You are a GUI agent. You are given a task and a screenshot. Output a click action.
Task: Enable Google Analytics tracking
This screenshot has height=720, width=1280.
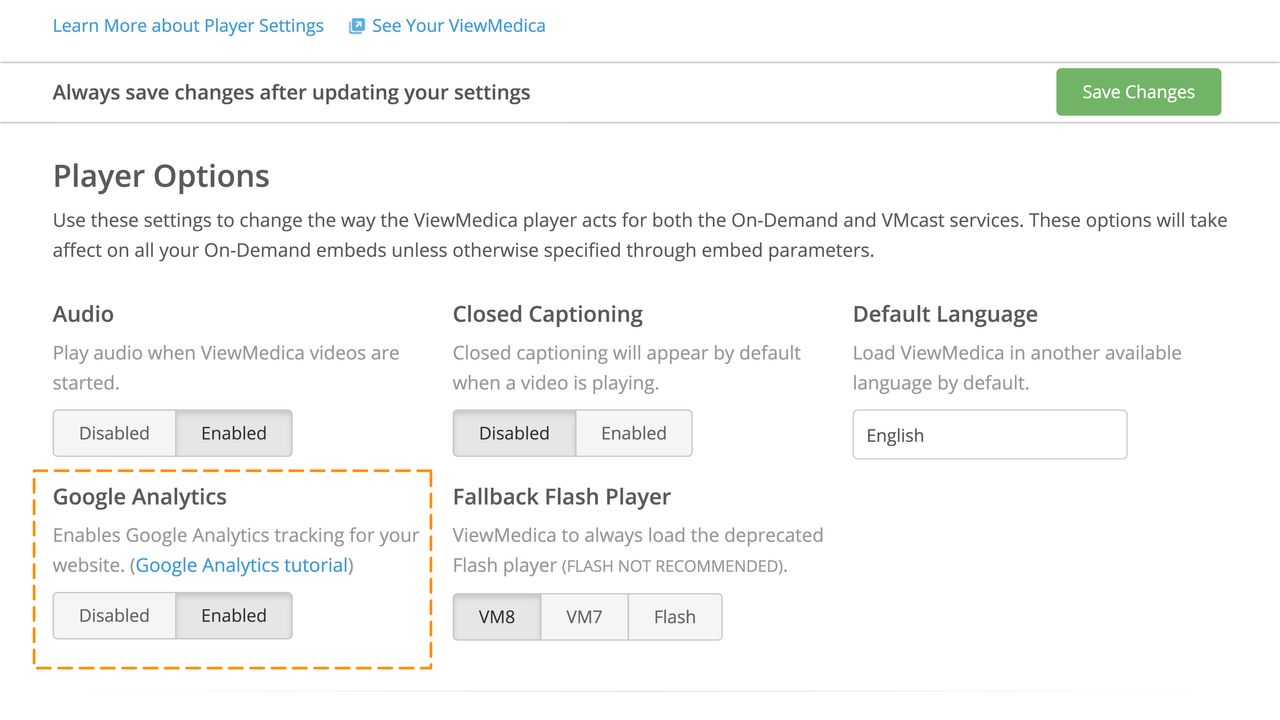pos(234,615)
